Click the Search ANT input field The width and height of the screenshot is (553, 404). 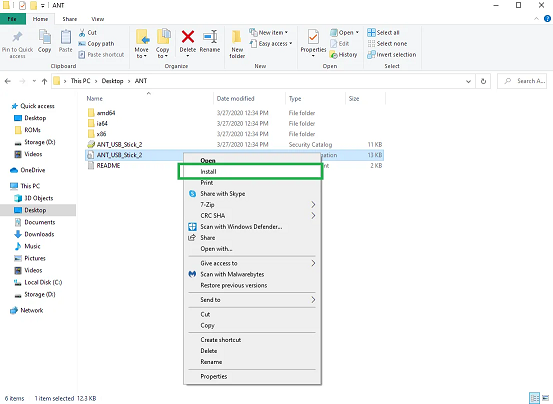point(522,81)
